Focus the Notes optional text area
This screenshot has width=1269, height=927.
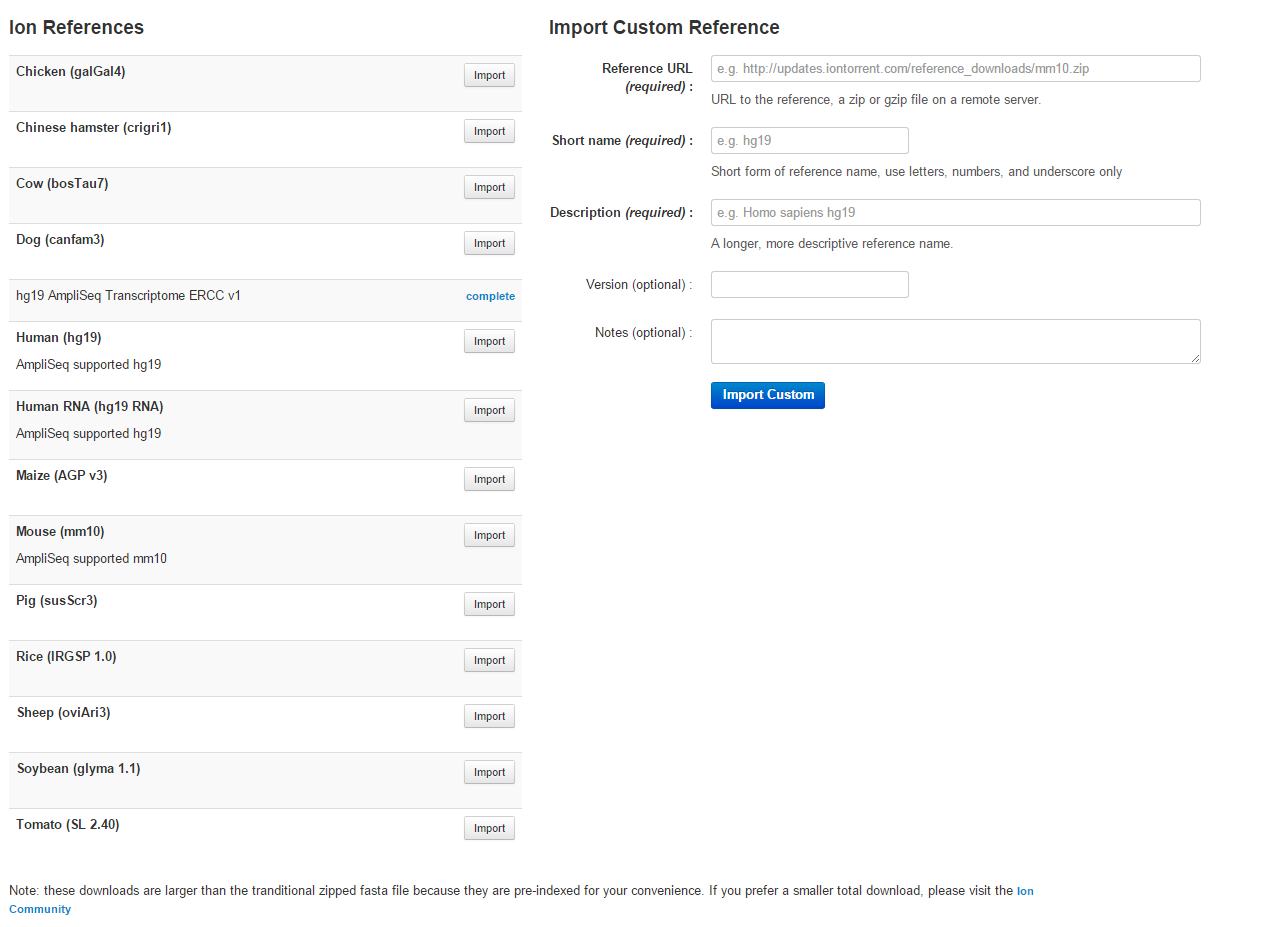955,341
